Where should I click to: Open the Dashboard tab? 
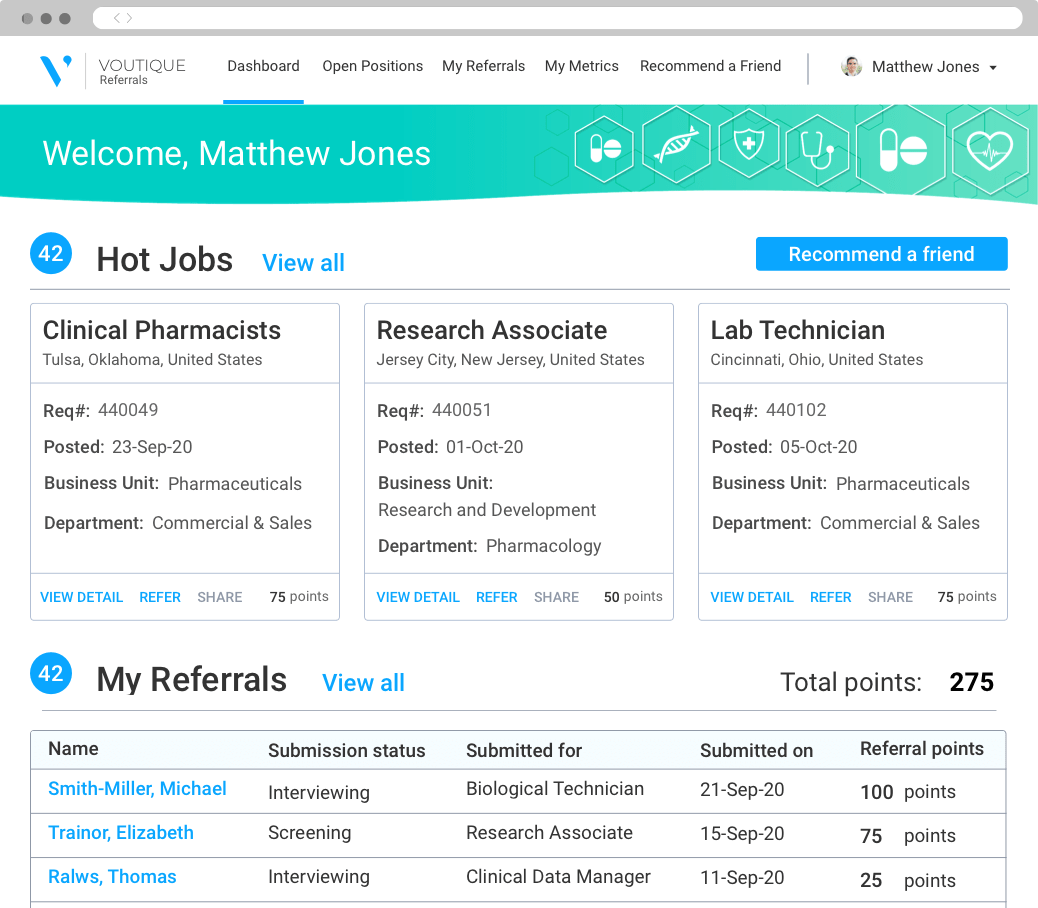click(263, 66)
